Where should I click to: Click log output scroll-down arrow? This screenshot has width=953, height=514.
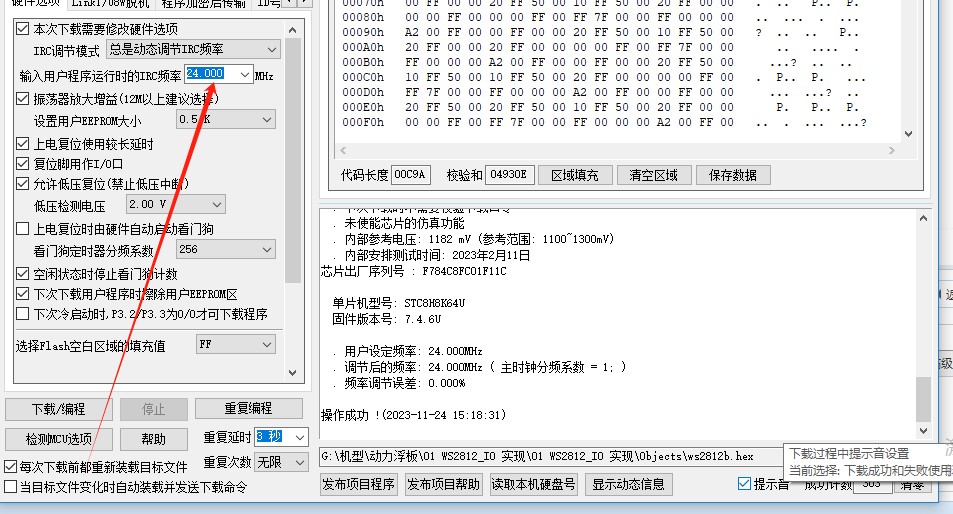[923, 431]
